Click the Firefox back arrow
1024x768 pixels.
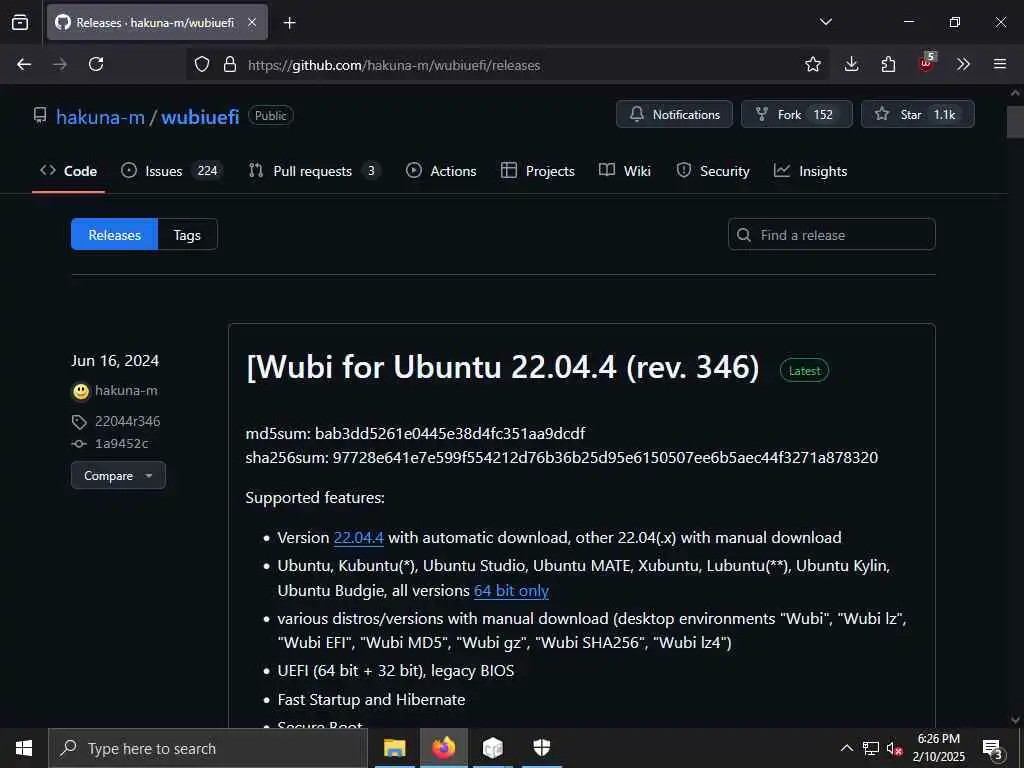point(24,64)
